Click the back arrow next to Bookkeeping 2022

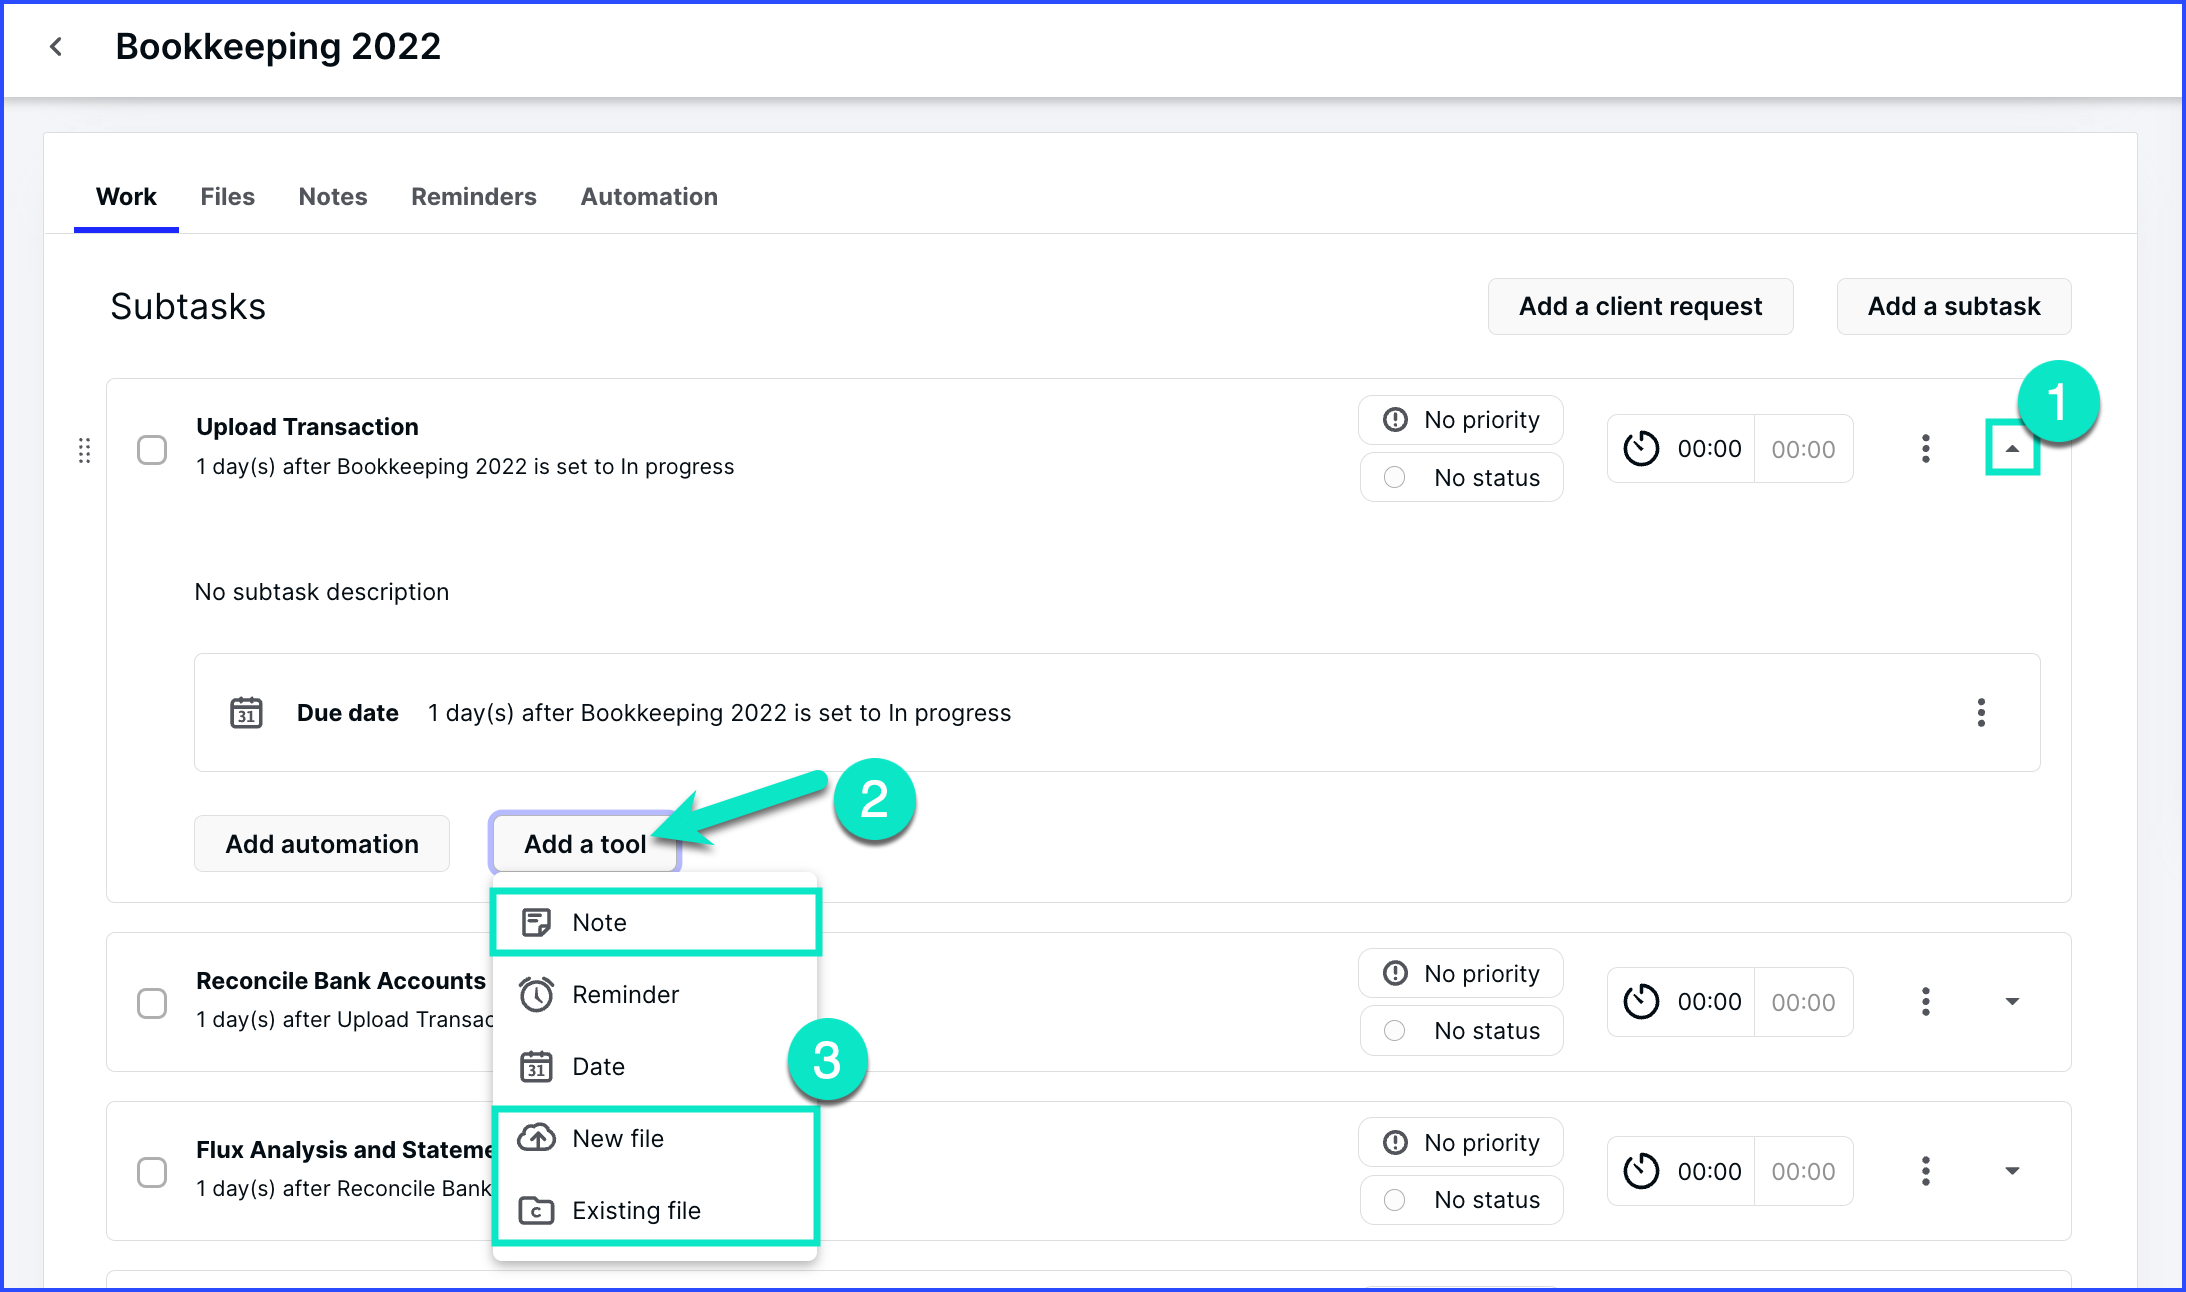click(x=56, y=46)
